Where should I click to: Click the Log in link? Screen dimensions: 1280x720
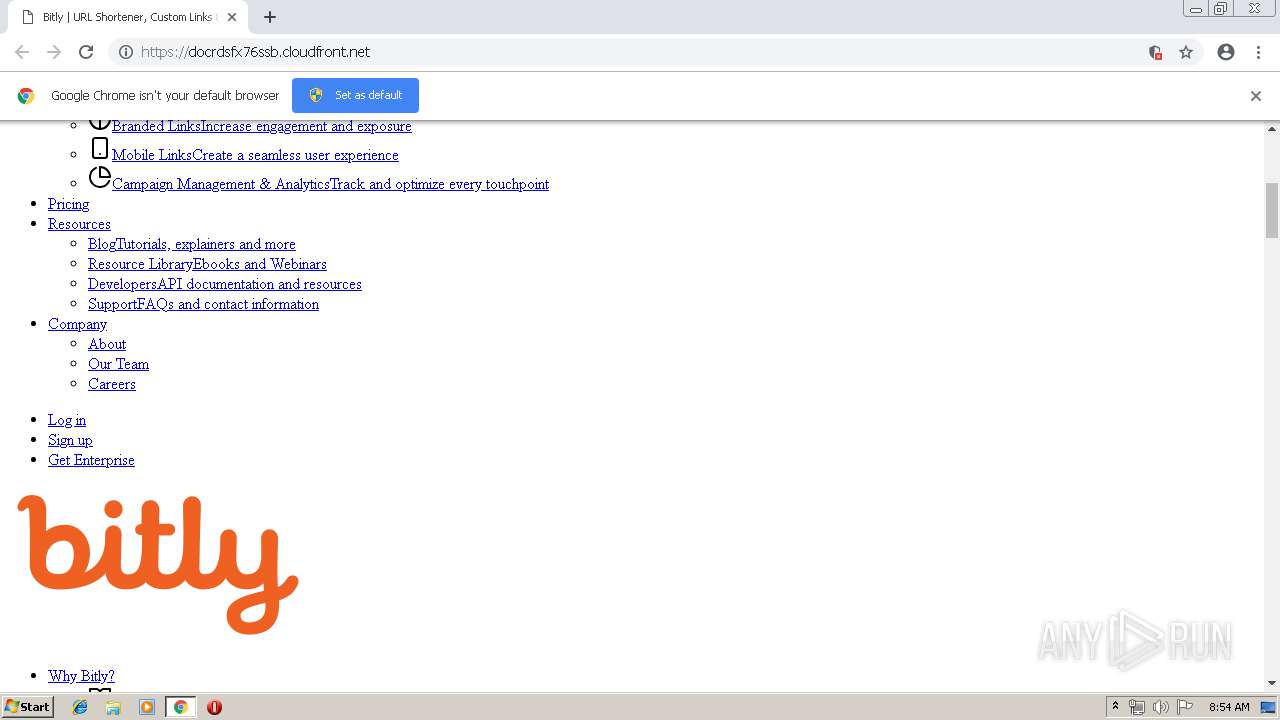[67, 420]
